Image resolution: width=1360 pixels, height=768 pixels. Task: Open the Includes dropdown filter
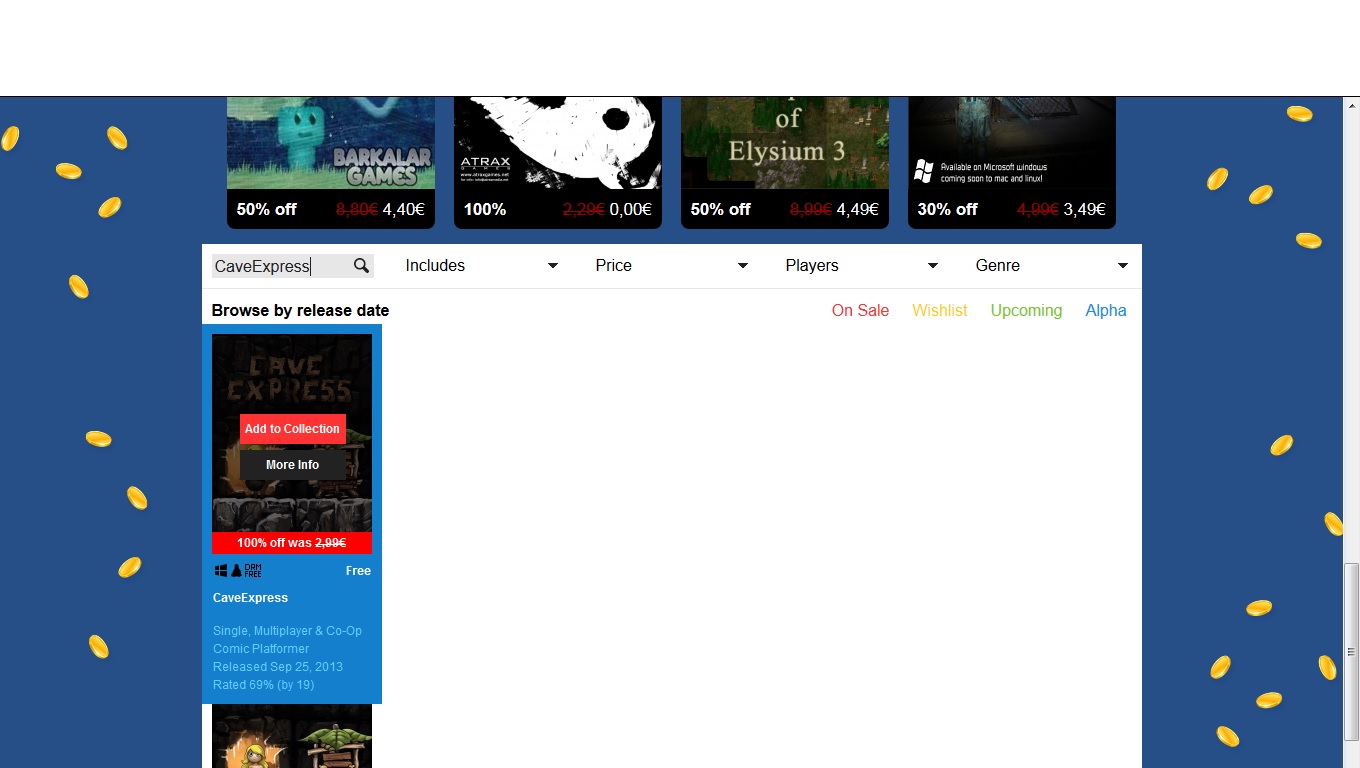coord(481,265)
